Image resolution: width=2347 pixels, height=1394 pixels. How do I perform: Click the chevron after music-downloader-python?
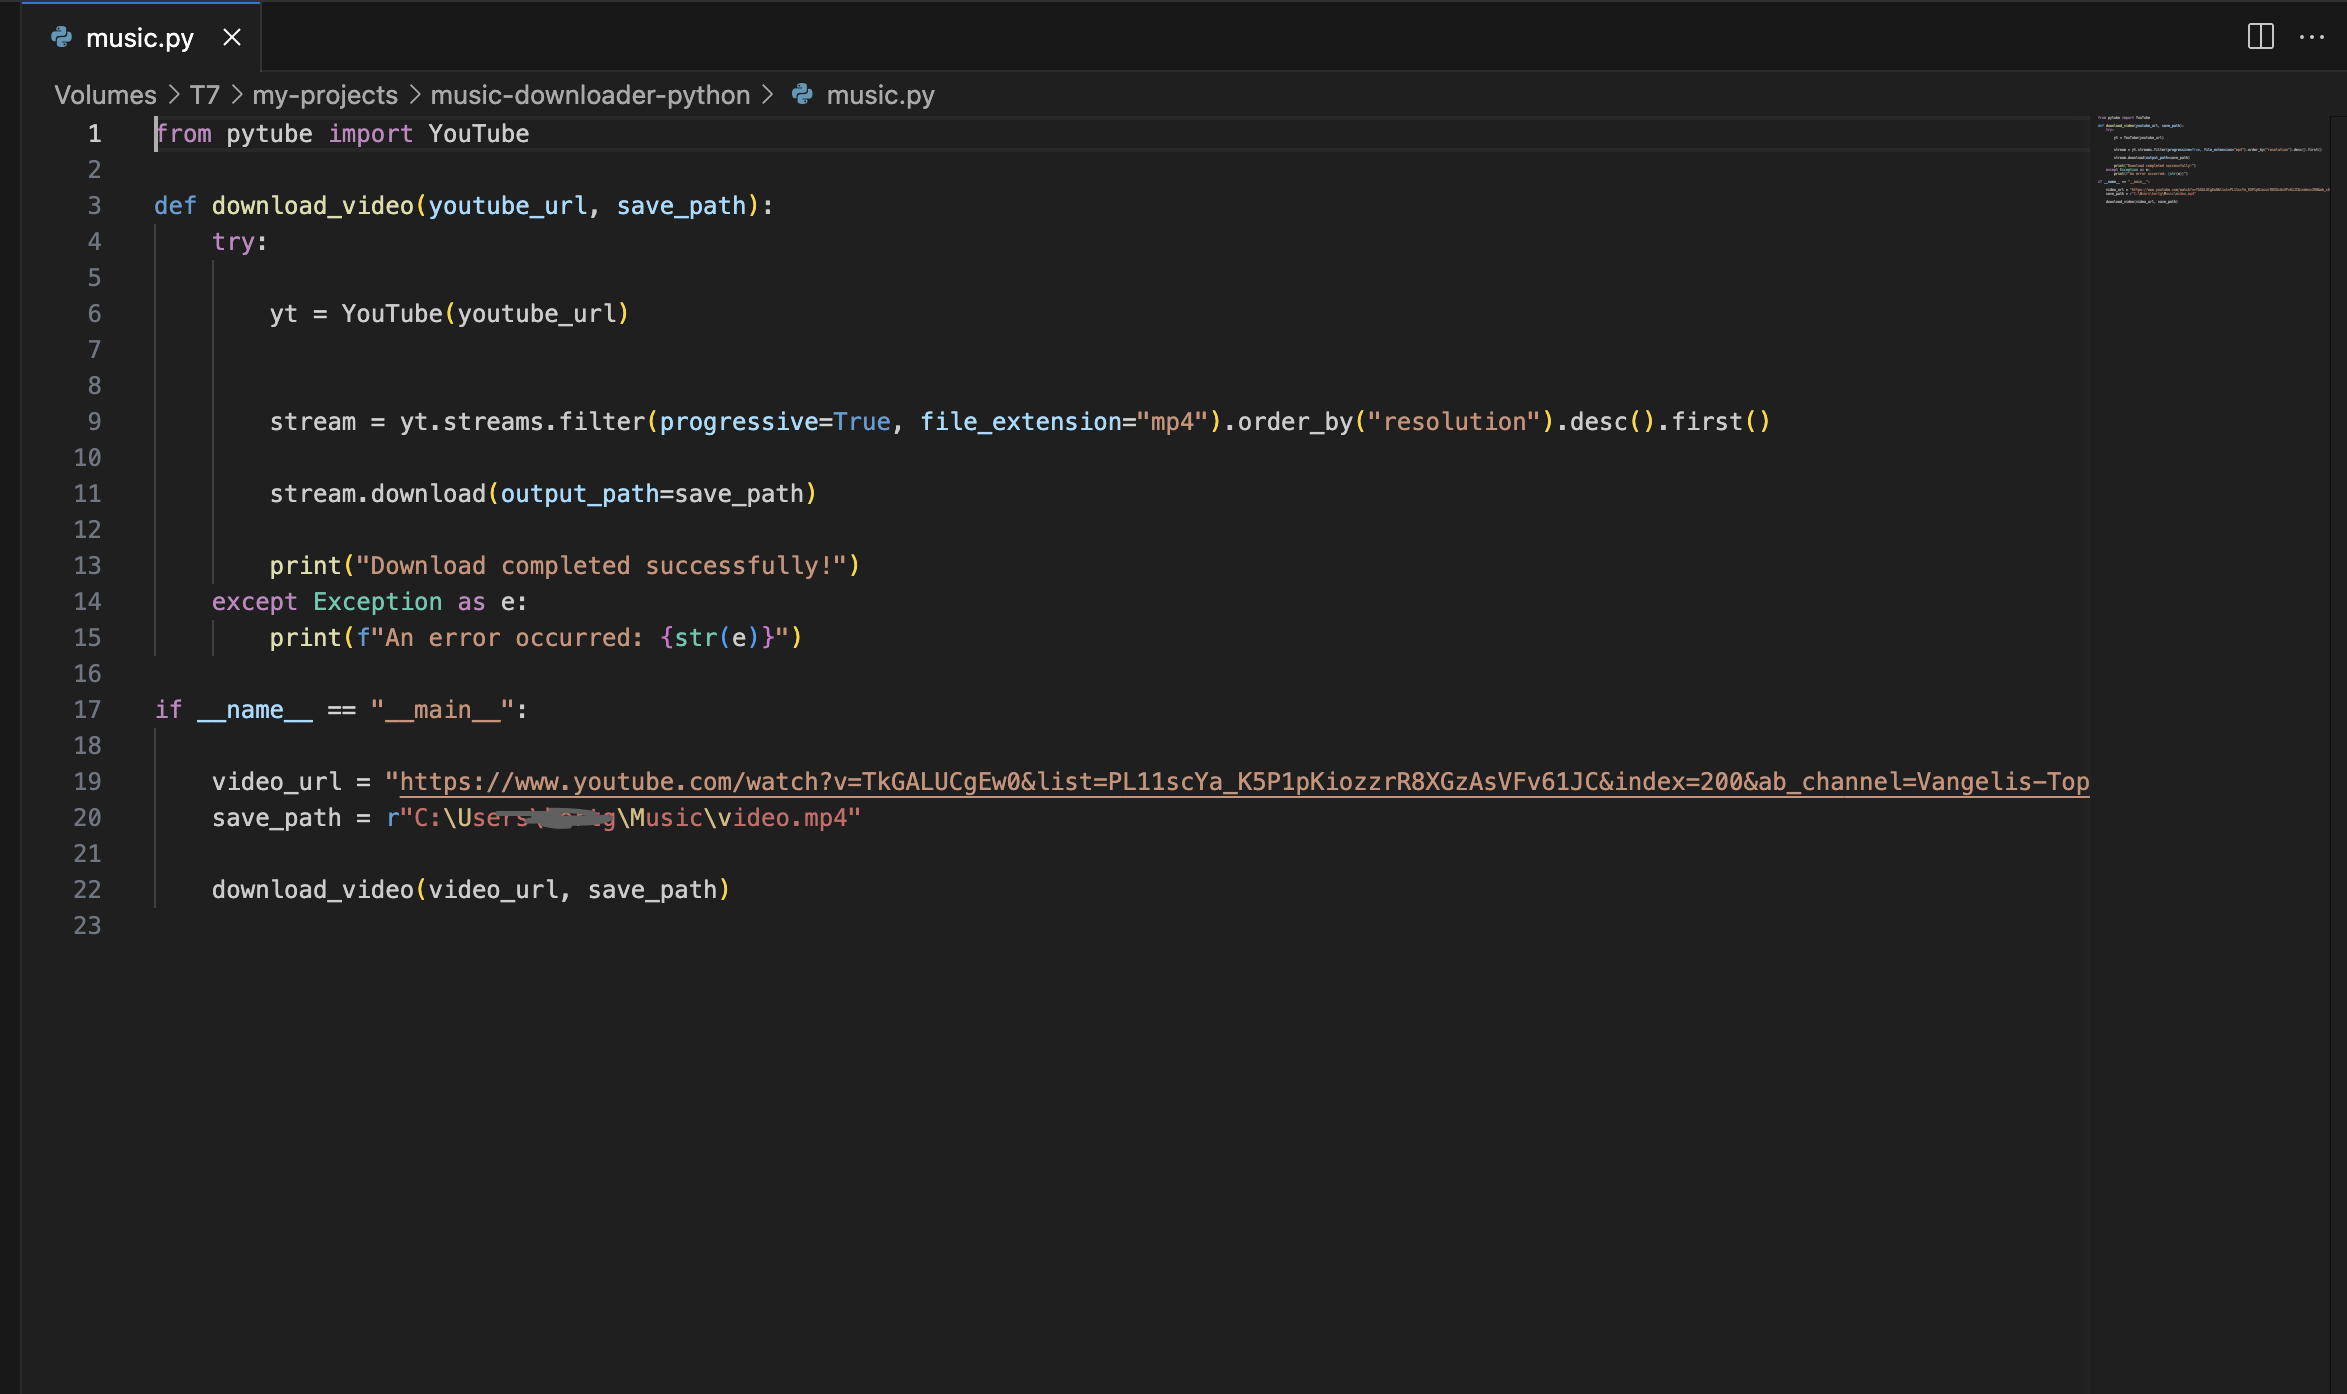[x=768, y=94]
